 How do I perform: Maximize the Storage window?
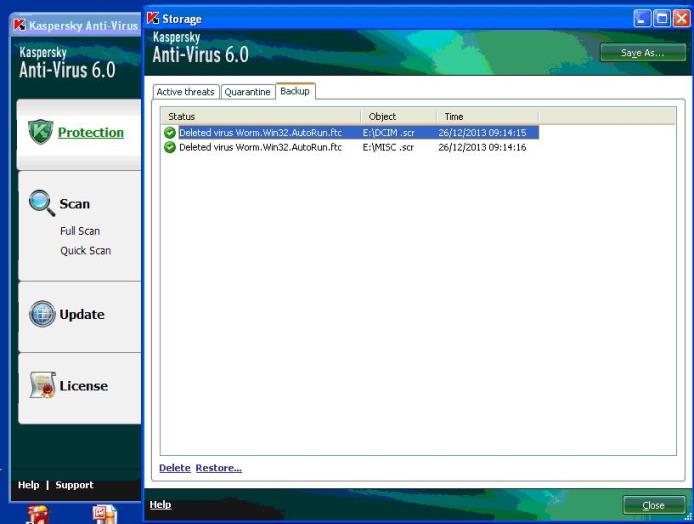(662, 19)
